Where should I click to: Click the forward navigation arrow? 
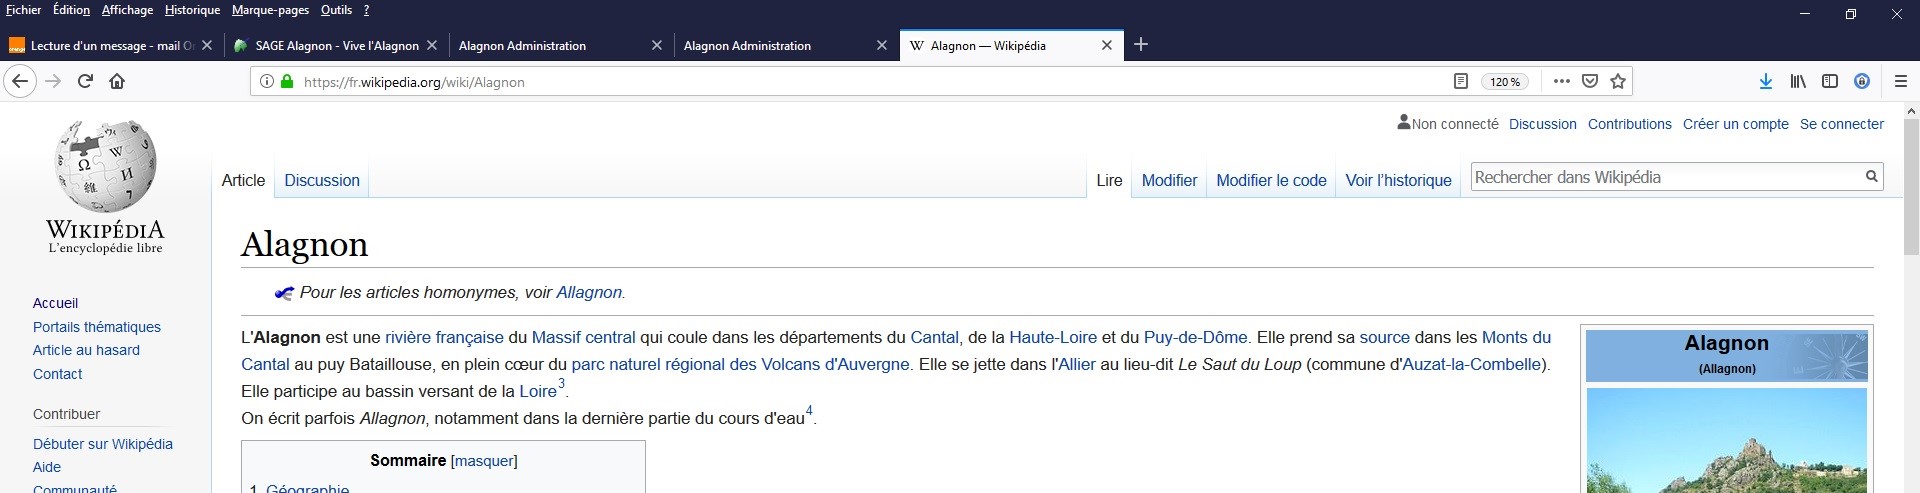pos(54,81)
